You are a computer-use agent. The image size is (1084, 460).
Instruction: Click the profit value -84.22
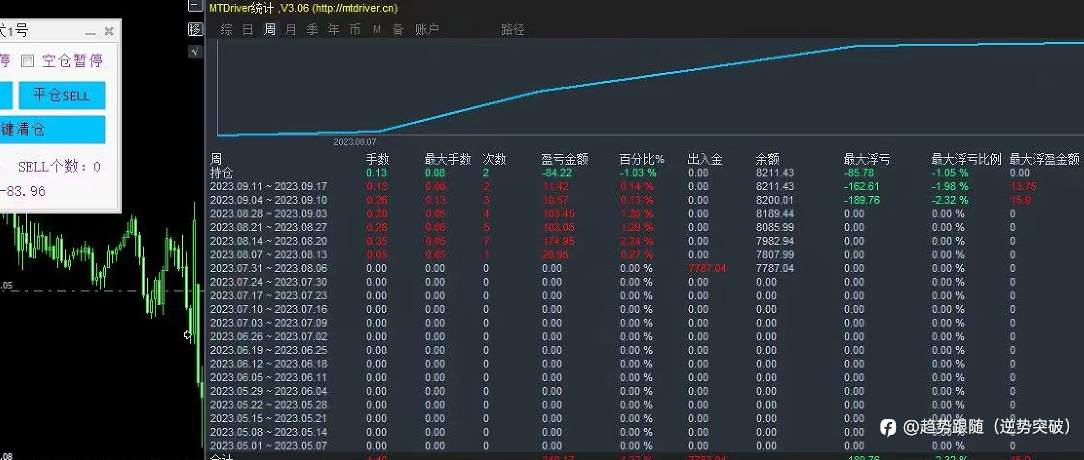coord(557,173)
